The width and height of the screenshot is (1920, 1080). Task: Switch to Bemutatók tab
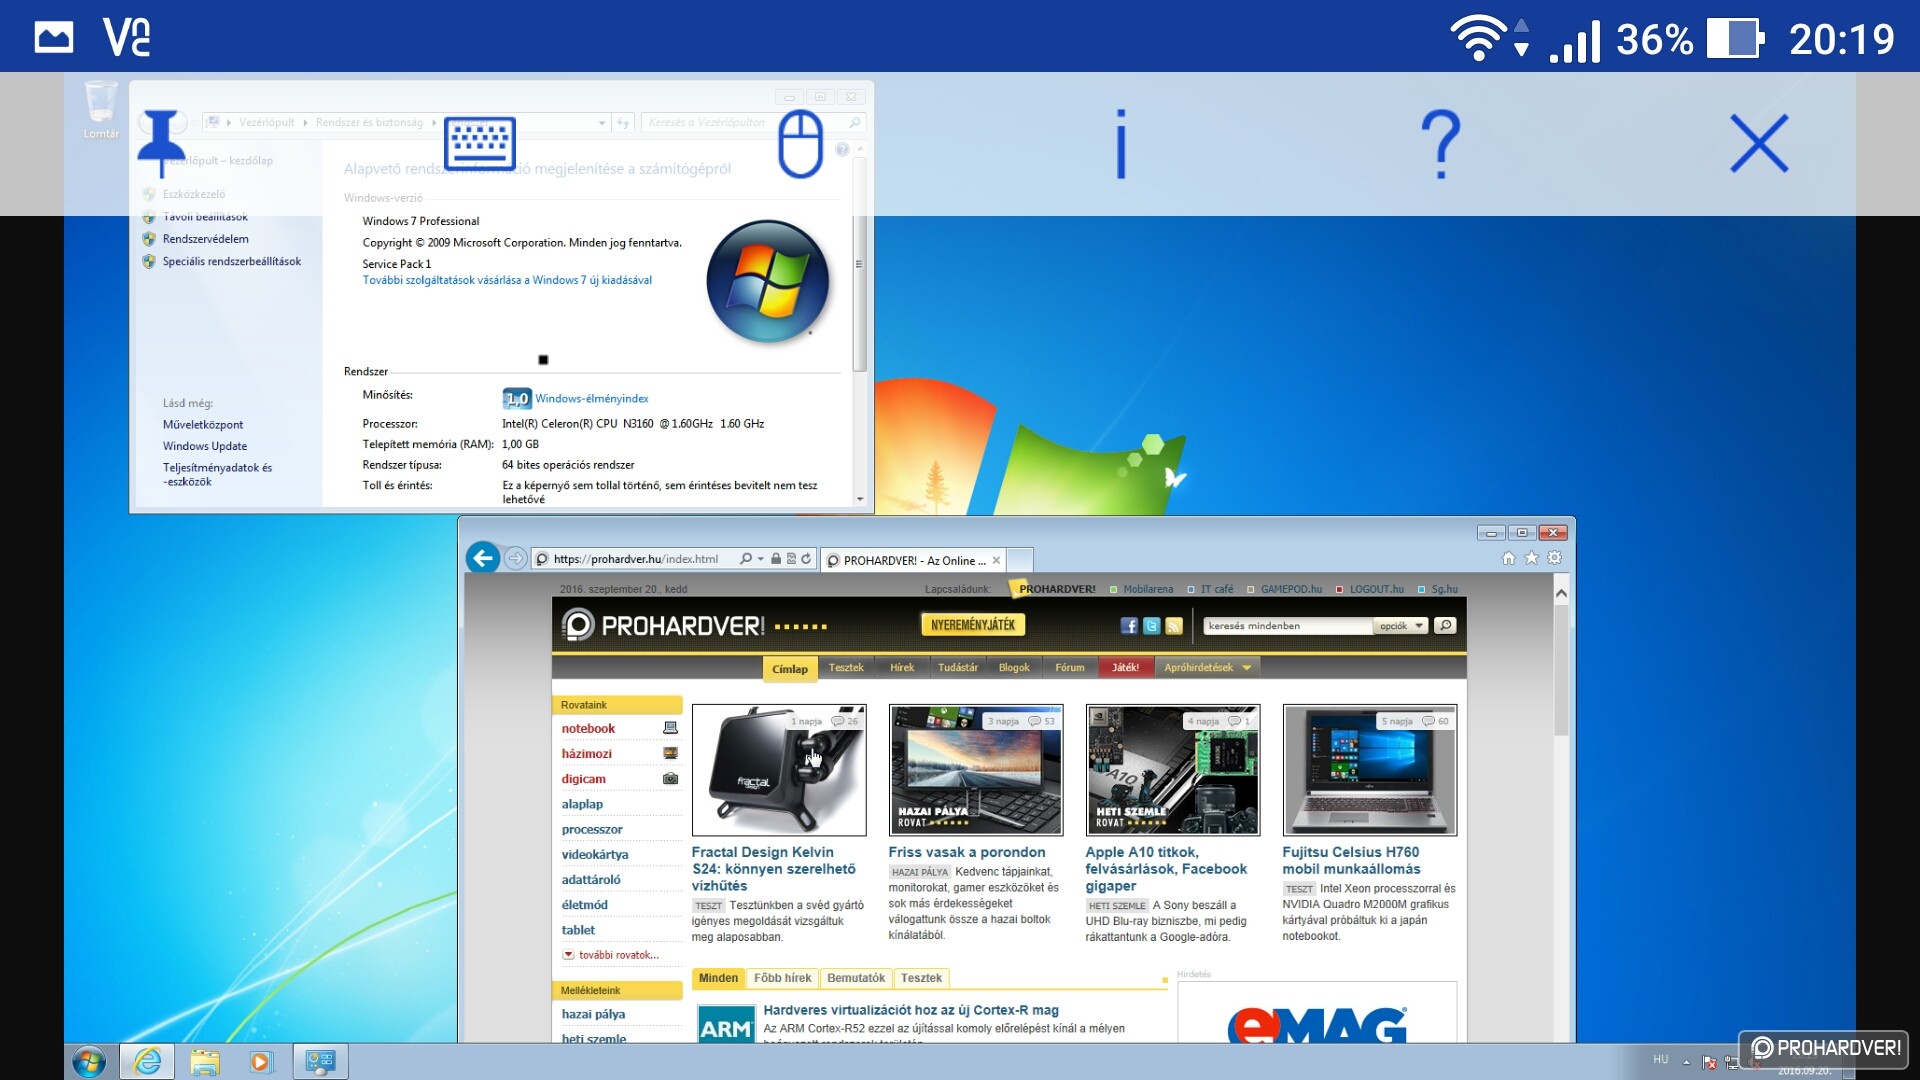(856, 978)
